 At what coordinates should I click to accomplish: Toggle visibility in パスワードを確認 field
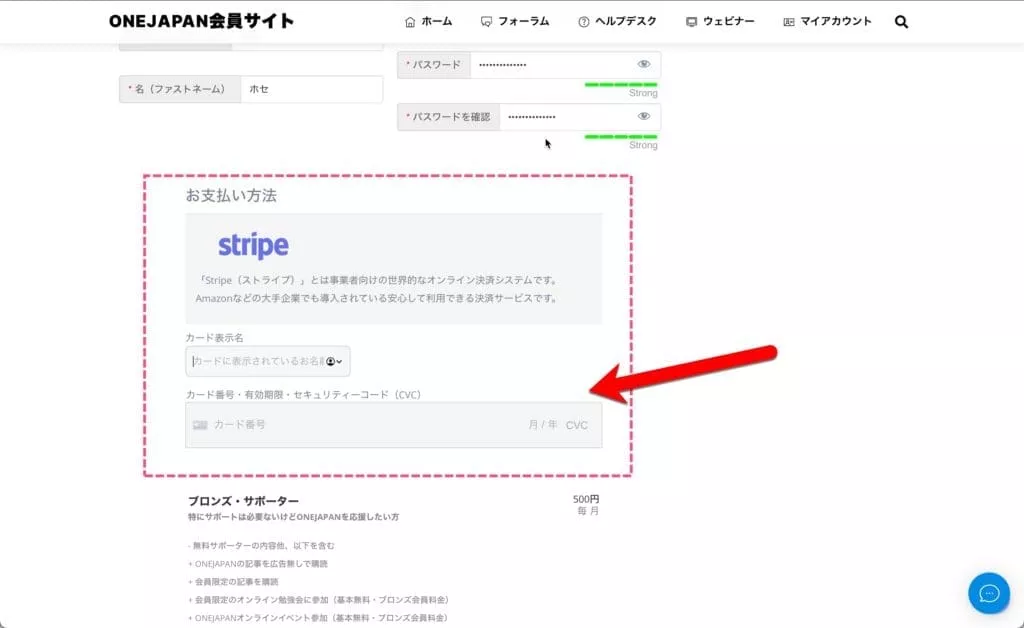pos(644,117)
